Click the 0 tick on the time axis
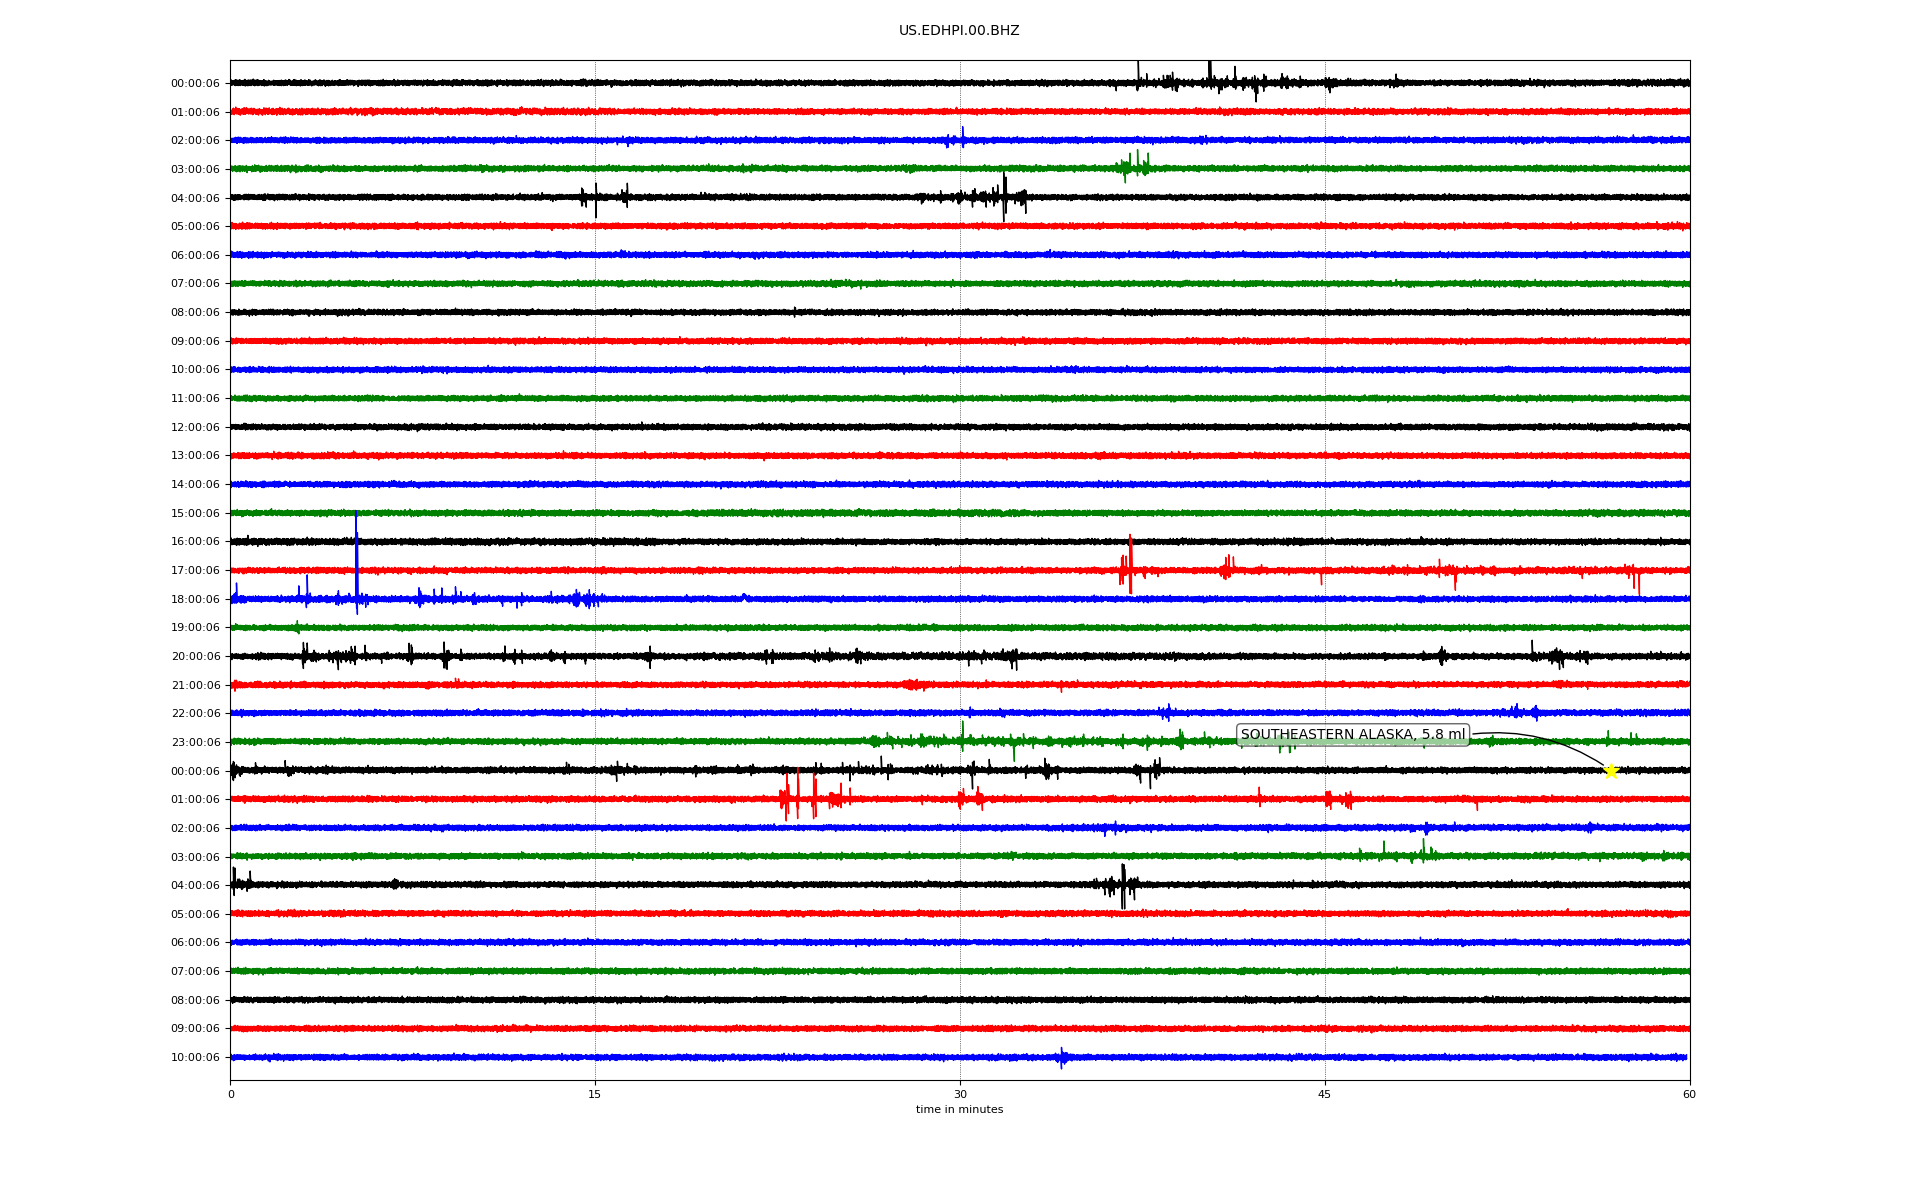 click(231, 1095)
